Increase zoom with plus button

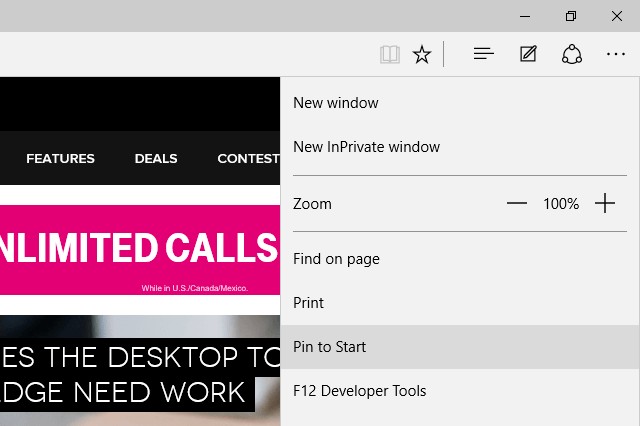[605, 203]
